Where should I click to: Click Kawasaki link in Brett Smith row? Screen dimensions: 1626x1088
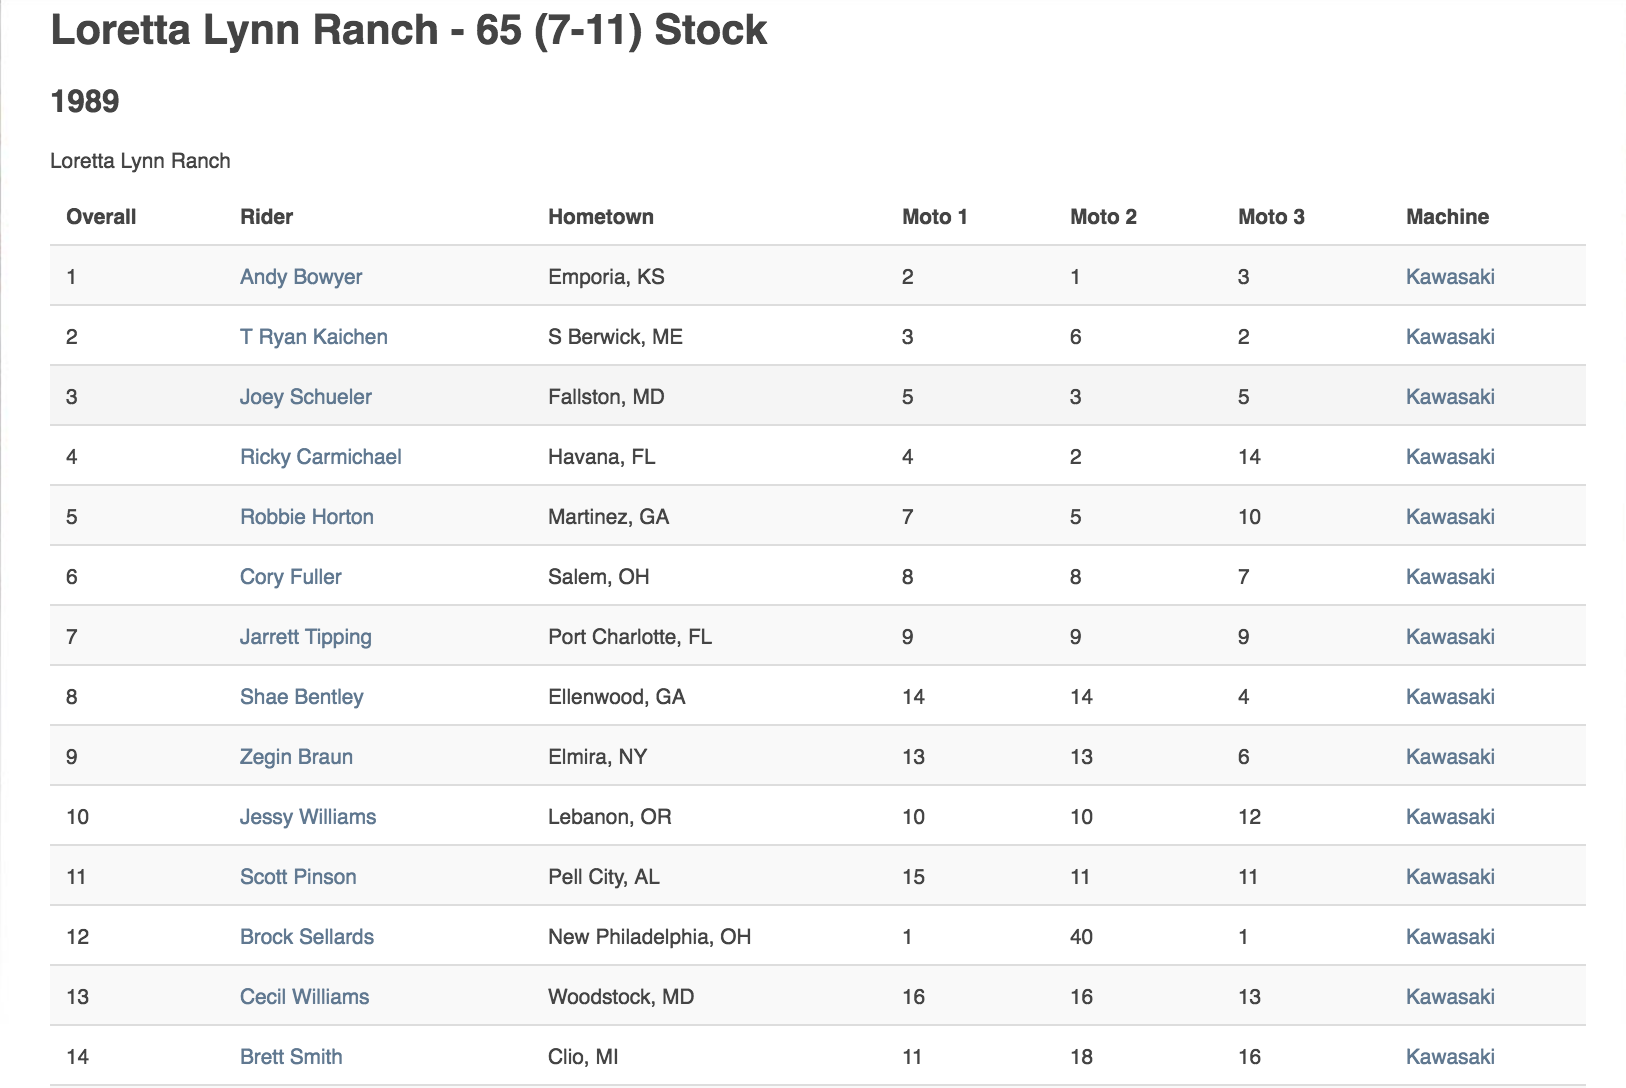tap(1450, 1057)
